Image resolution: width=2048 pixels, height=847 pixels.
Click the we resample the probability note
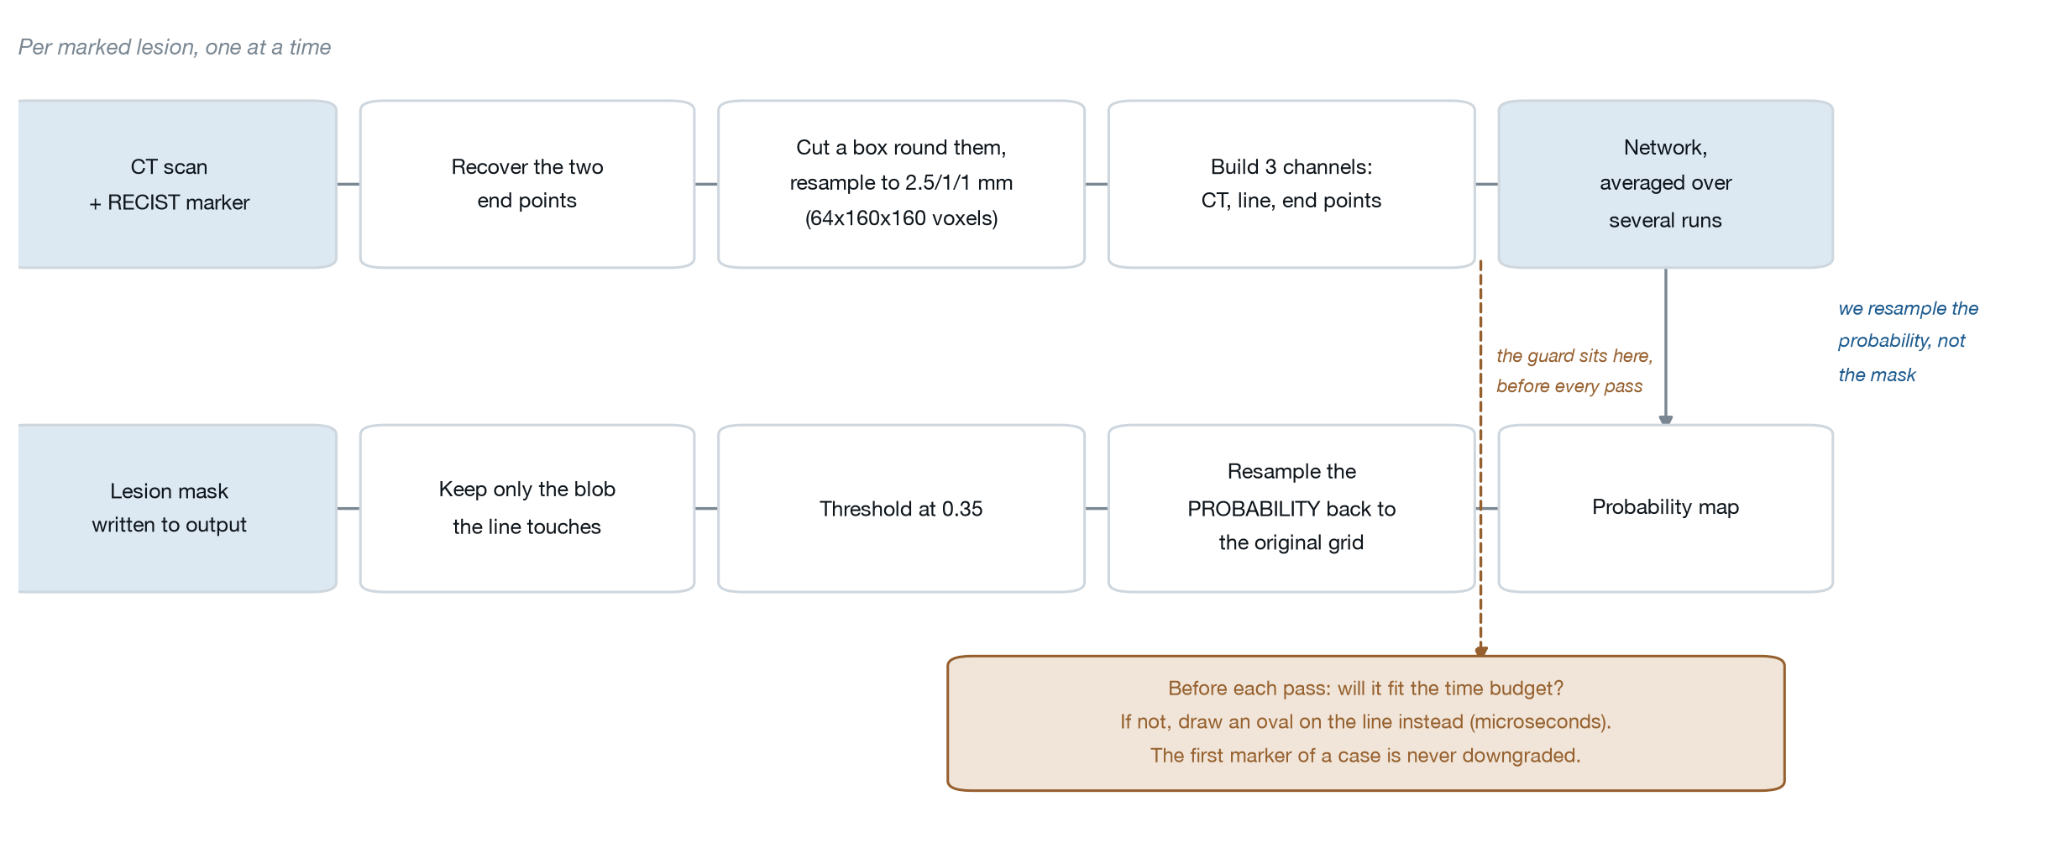1908,341
